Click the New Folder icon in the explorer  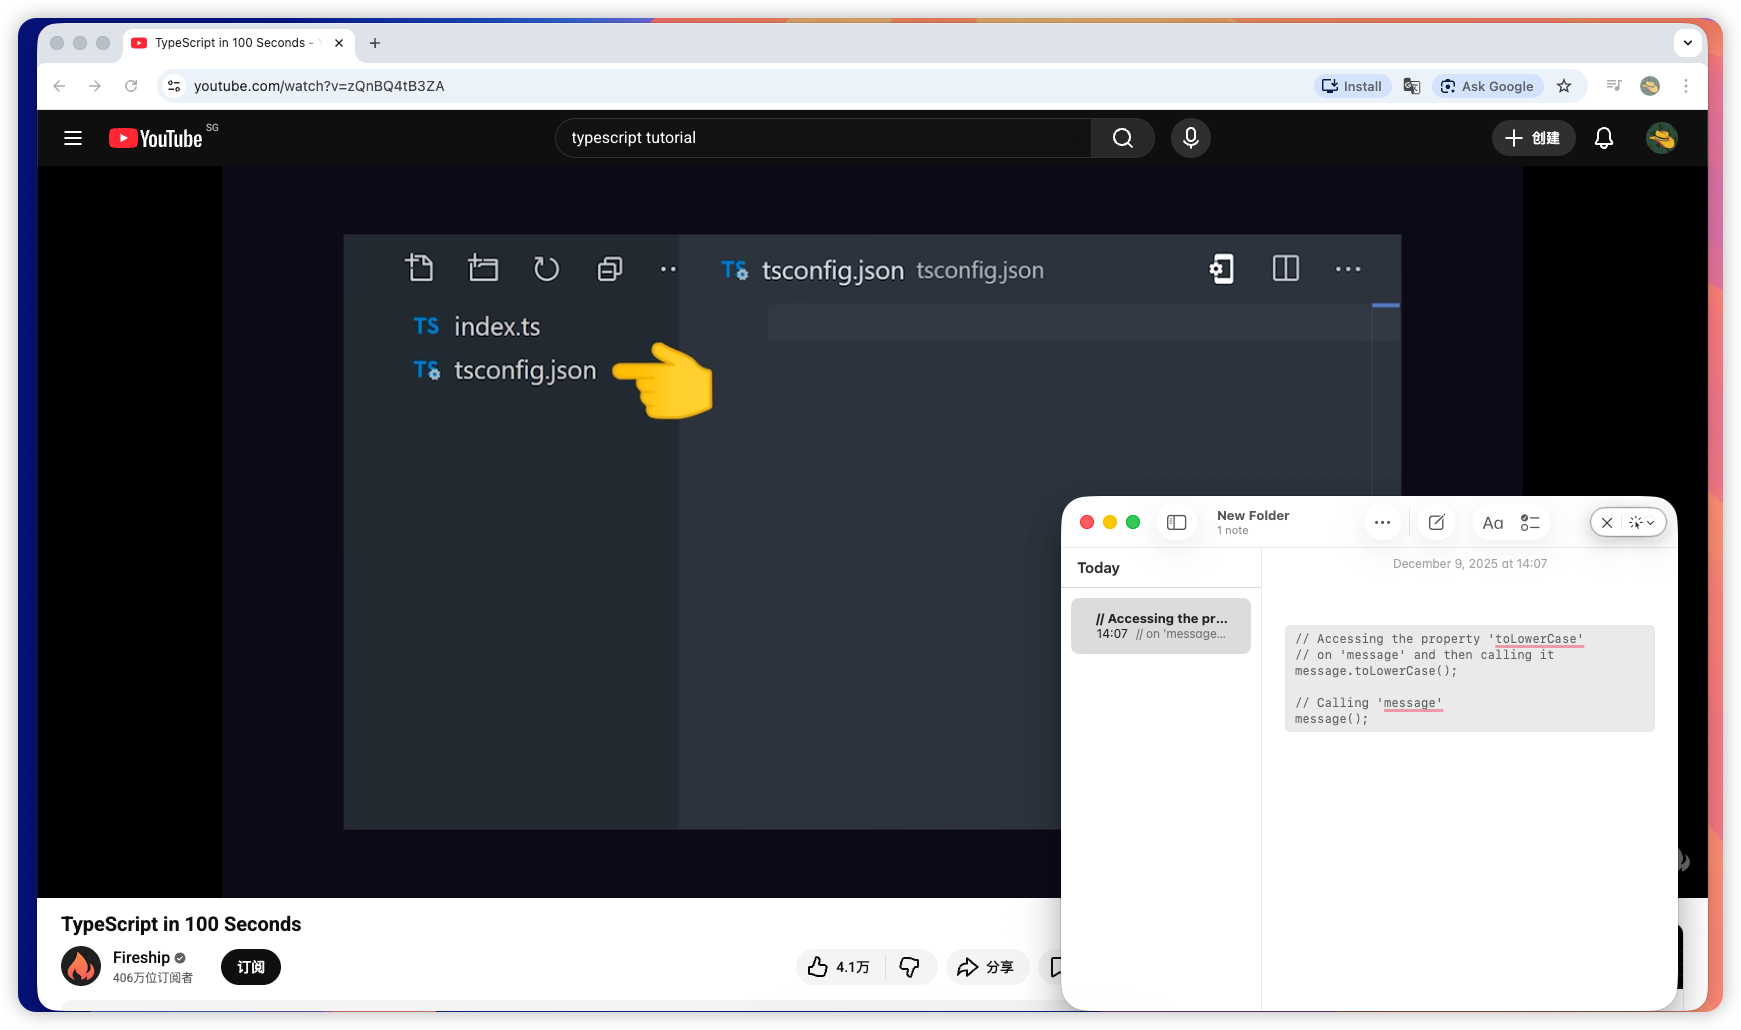click(483, 268)
